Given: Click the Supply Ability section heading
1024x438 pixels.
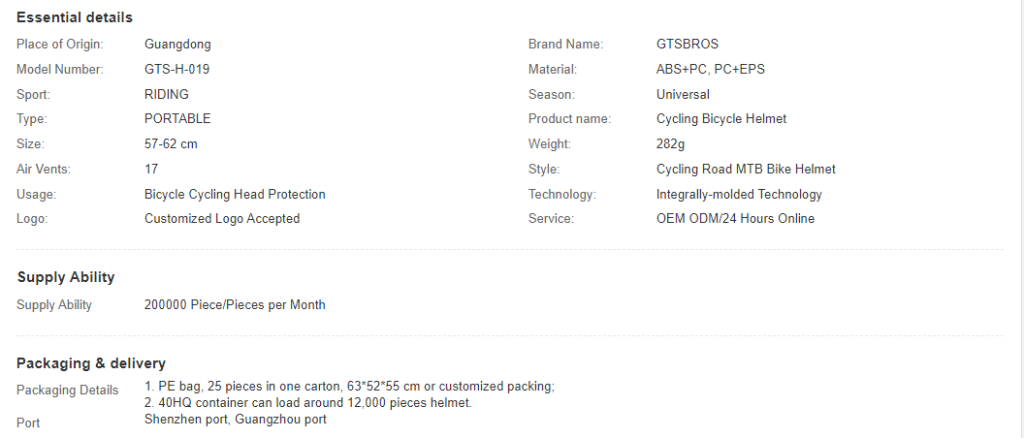Looking at the screenshot, I should click(66, 277).
